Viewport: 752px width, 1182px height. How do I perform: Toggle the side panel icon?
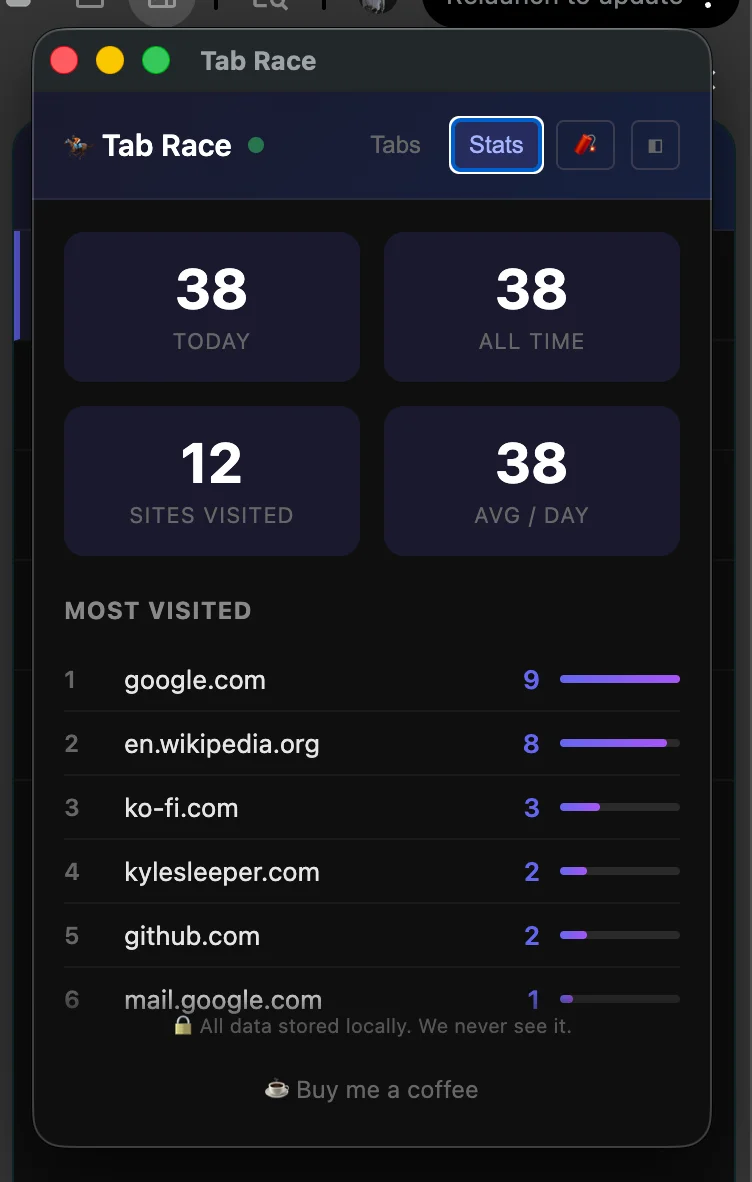coord(655,145)
